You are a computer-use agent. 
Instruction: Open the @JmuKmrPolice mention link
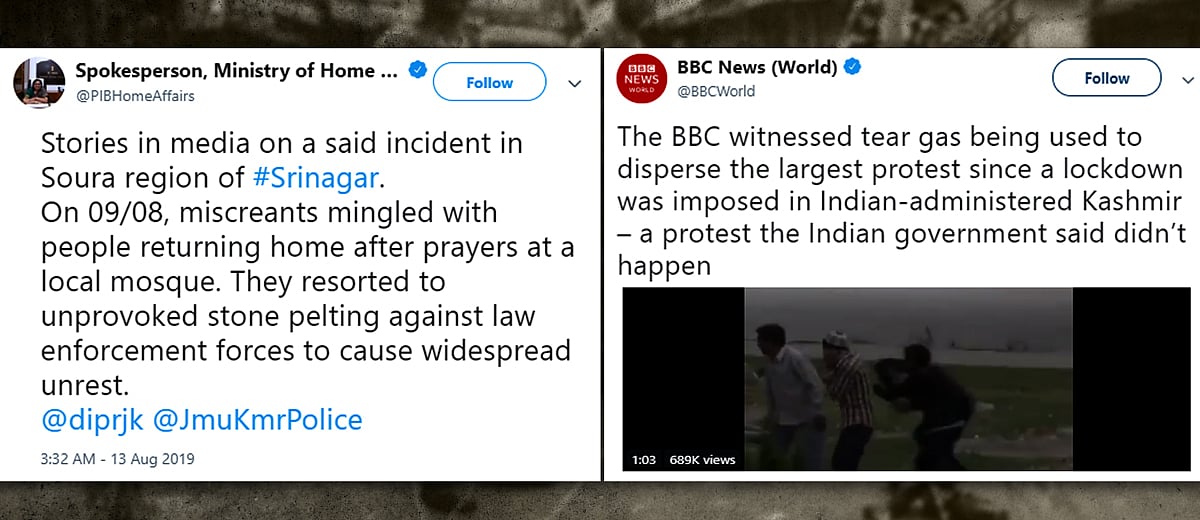(x=257, y=419)
